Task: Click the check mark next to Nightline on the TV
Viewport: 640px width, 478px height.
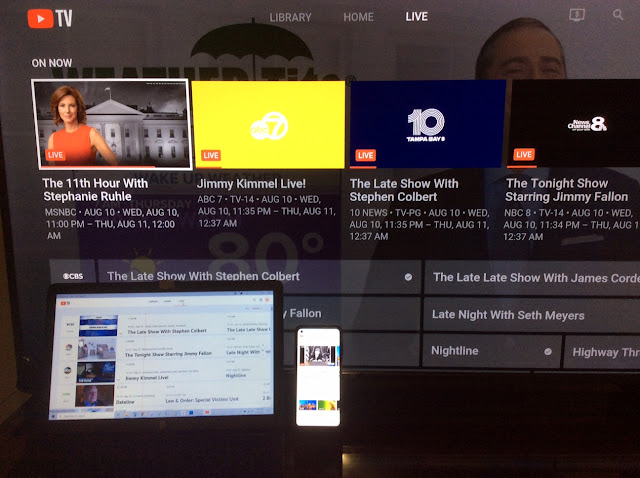Action: point(548,351)
